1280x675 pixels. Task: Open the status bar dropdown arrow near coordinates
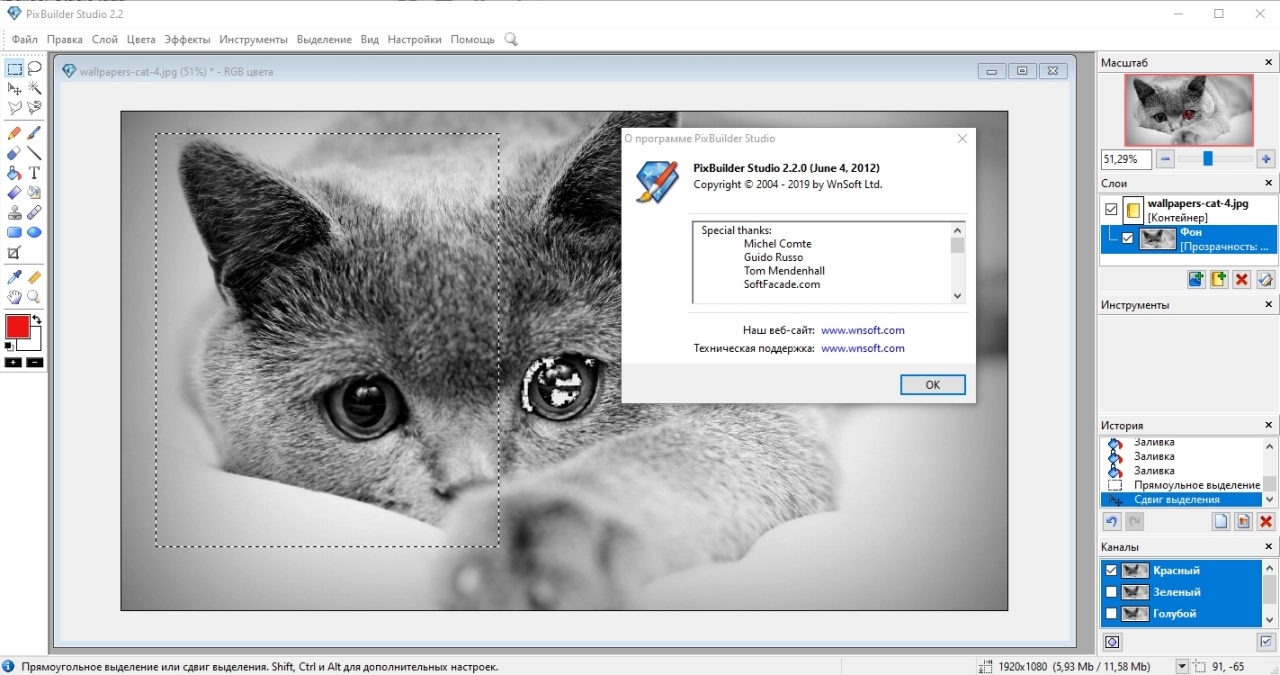tap(1183, 666)
